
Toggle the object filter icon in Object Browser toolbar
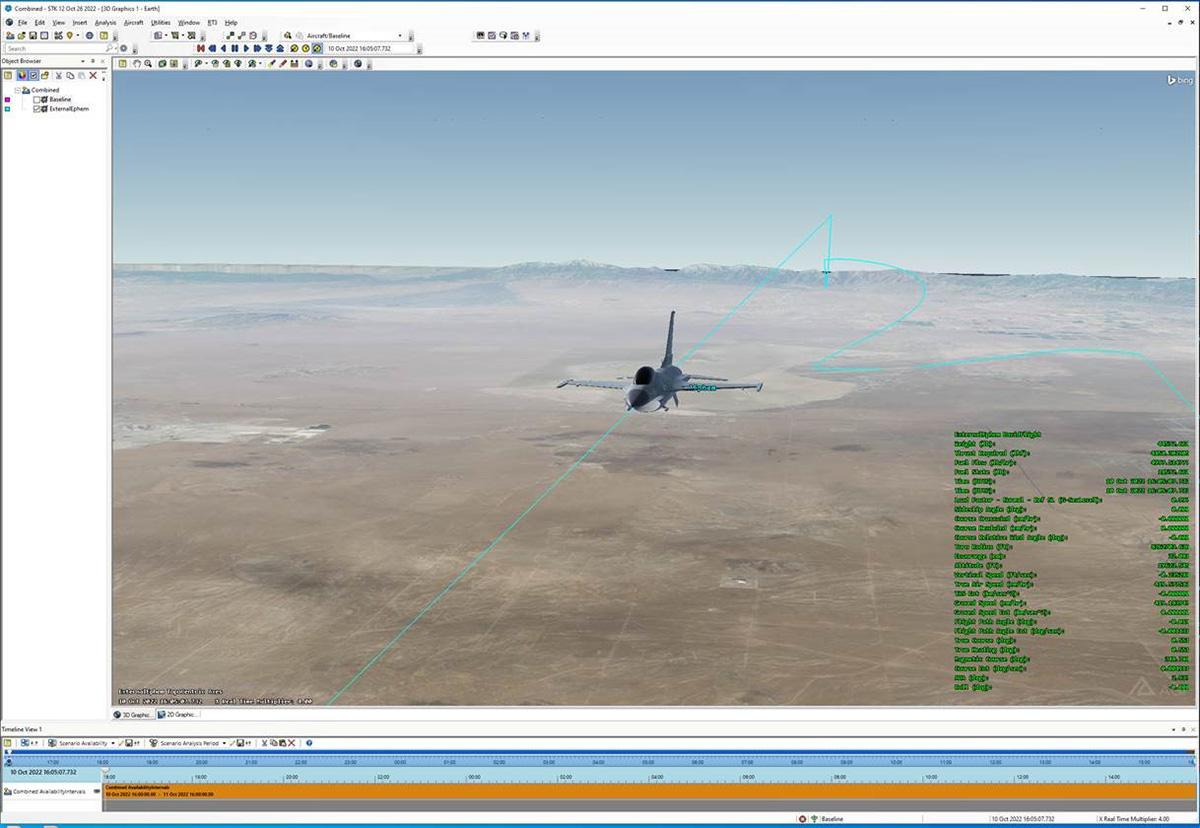pyautogui.click(x=22, y=76)
